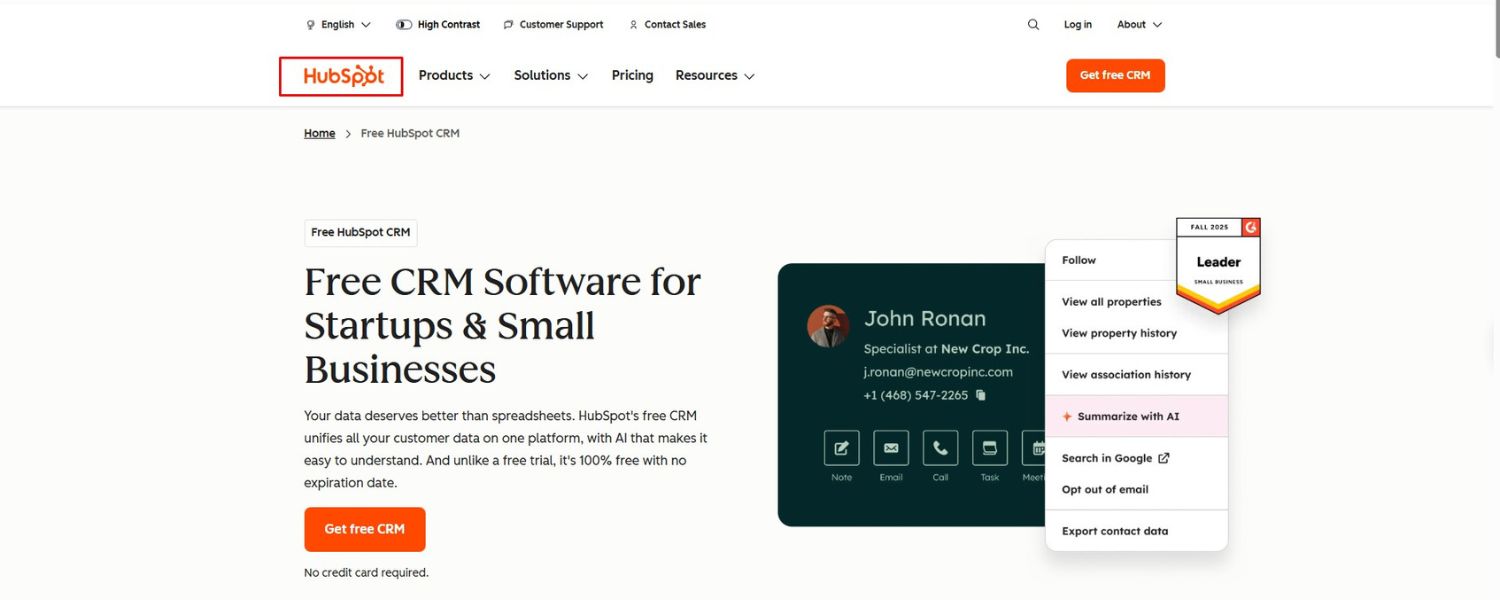Viewport: 1500px width, 600px height.
Task: Click the HubSpot logo
Action: [340, 75]
